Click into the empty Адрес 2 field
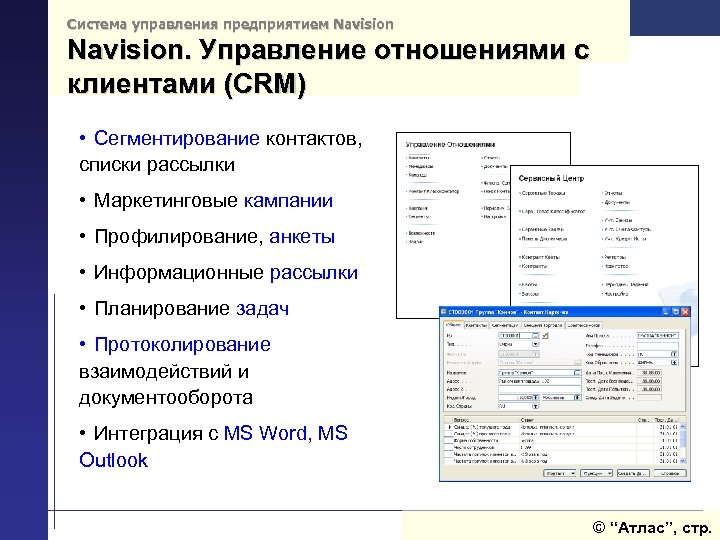This screenshot has height=540, width=720. (540, 389)
